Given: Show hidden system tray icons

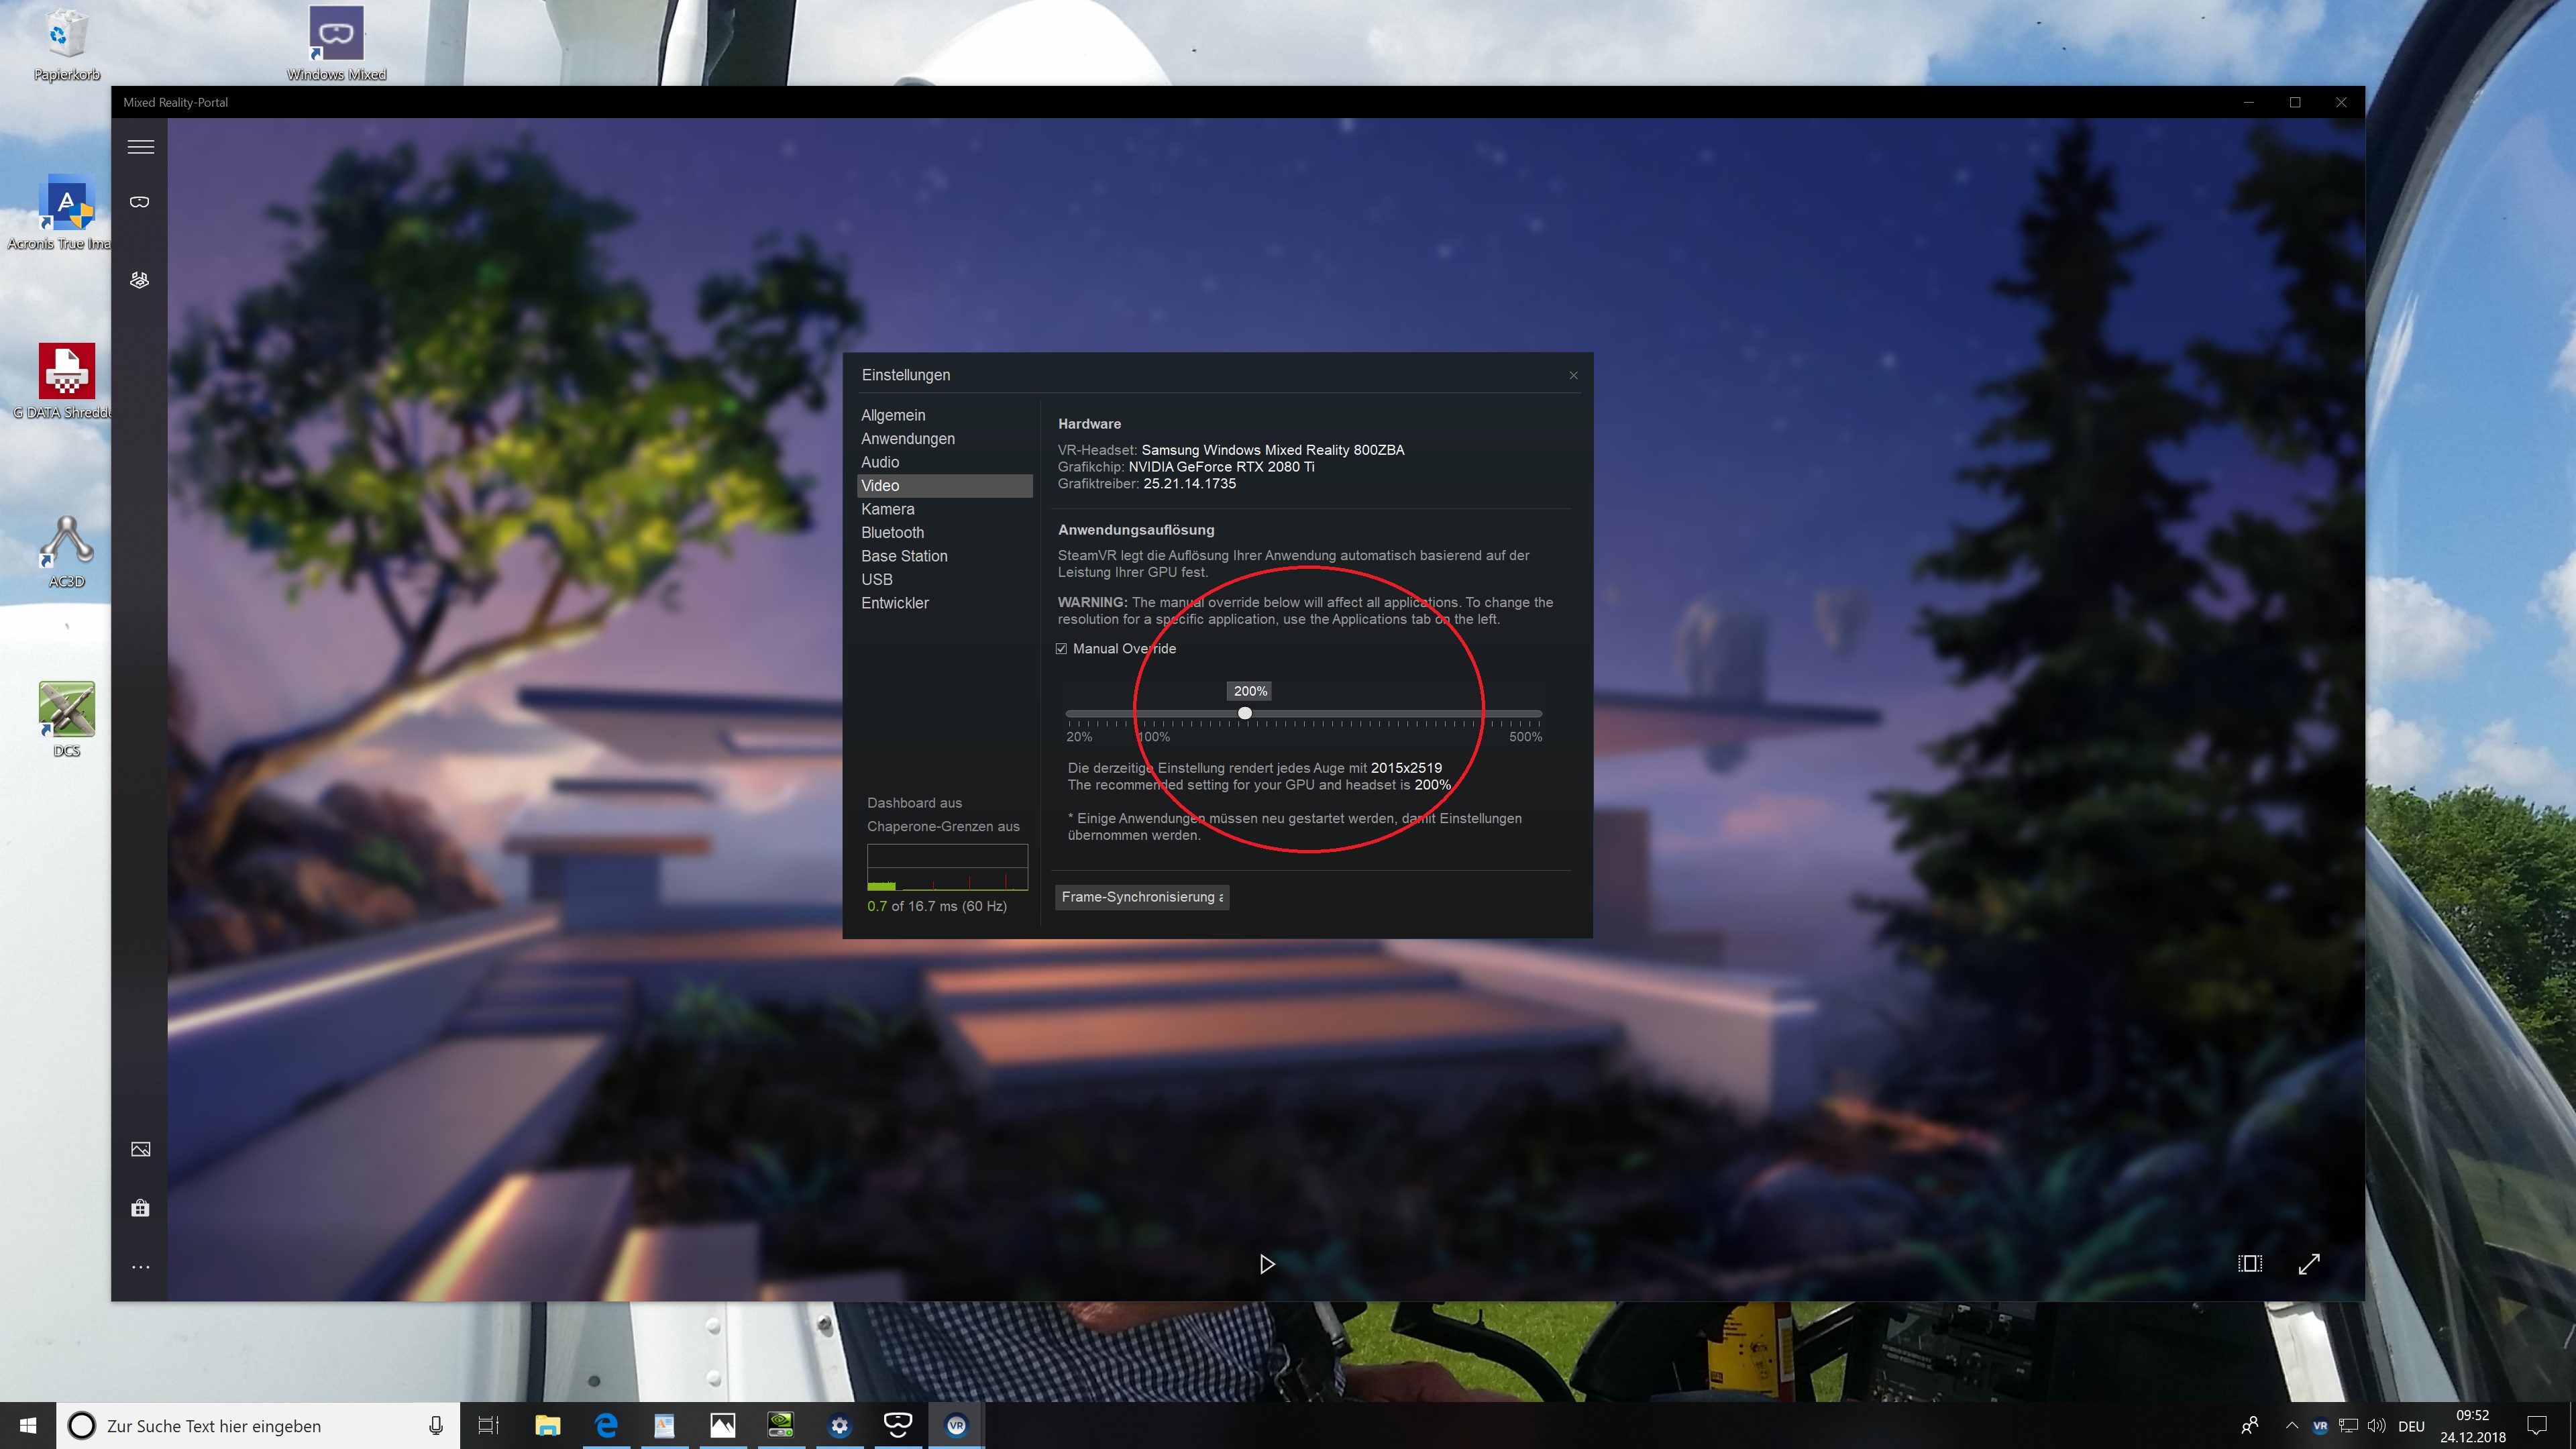Looking at the screenshot, I should point(2291,1425).
